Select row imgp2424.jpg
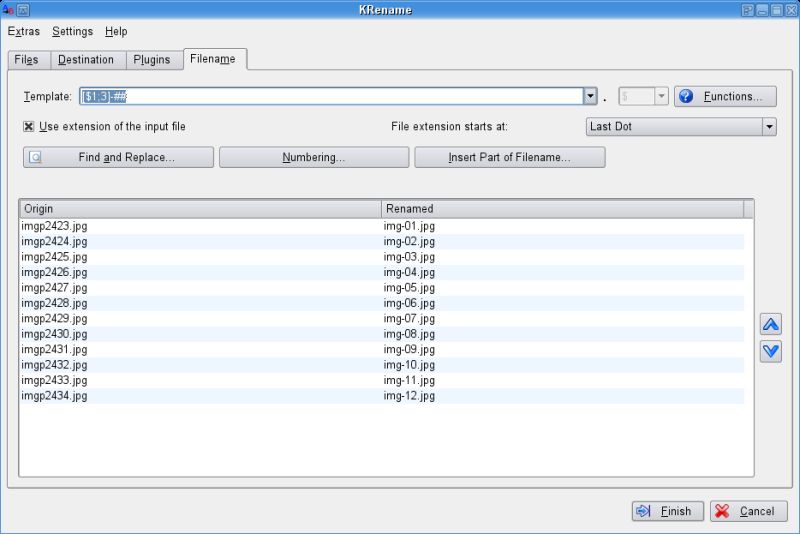This screenshot has width=800, height=534. click(382, 241)
